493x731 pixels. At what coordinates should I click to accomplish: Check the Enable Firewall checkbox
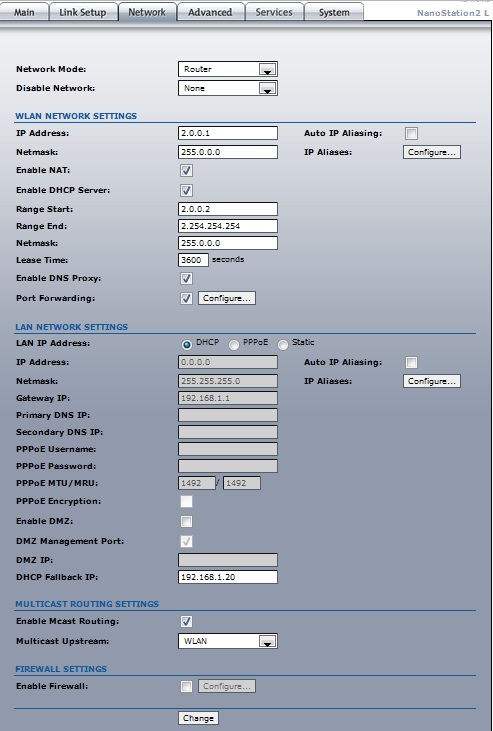(186, 686)
